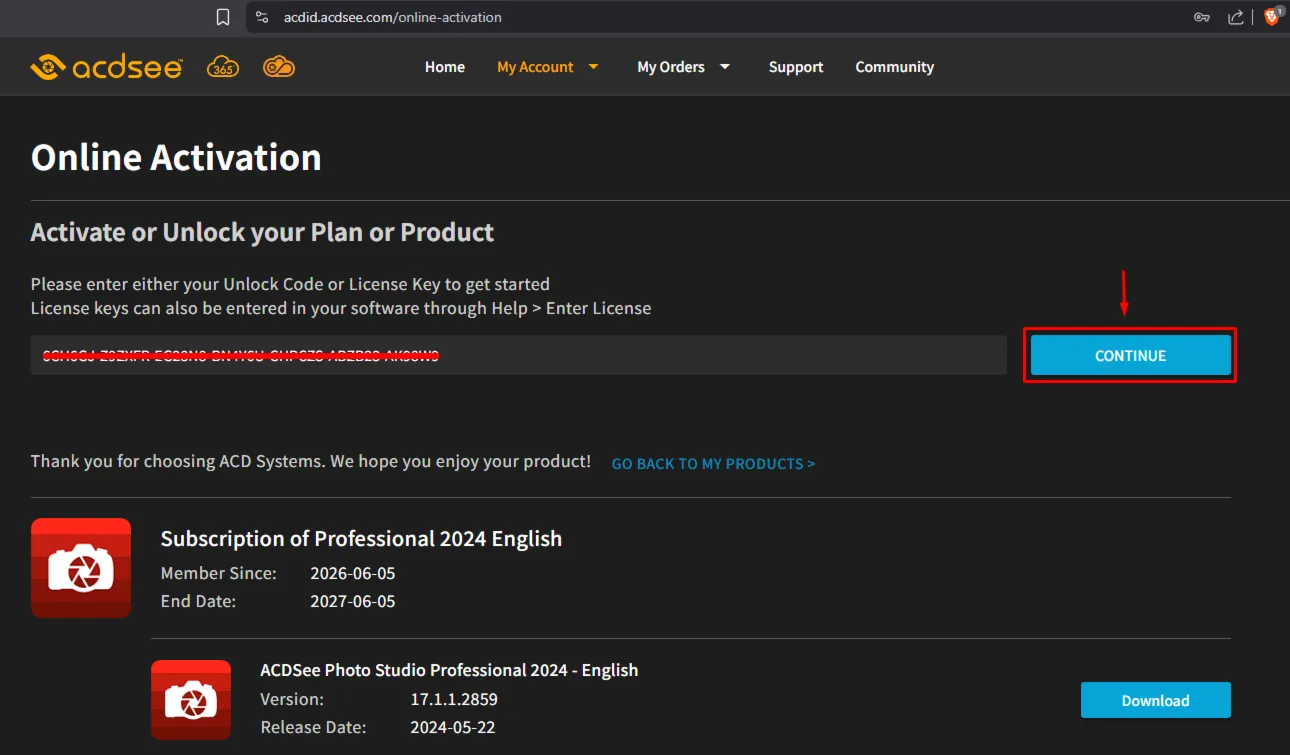The image size is (1290, 755).
Task: Click the Member Since date 2026-06-05
Action: pos(353,573)
